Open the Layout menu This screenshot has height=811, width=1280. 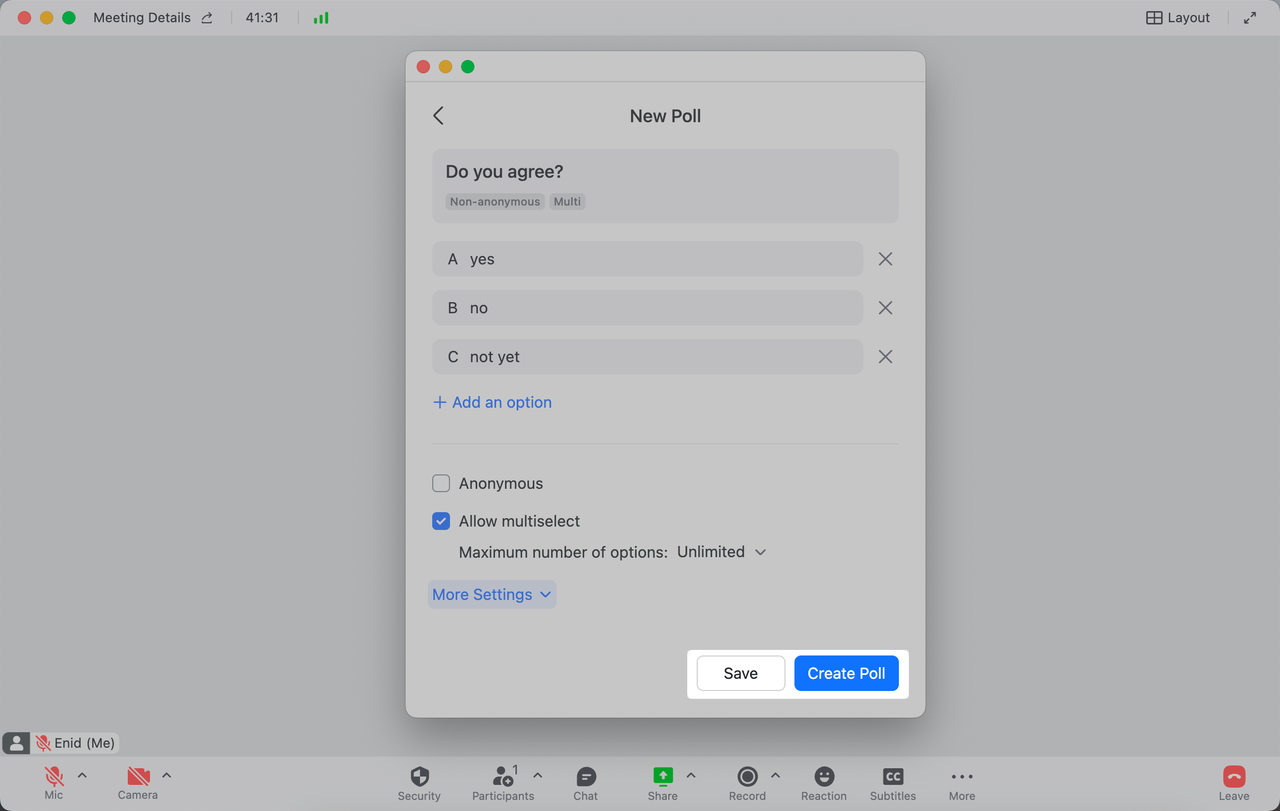1178,18
